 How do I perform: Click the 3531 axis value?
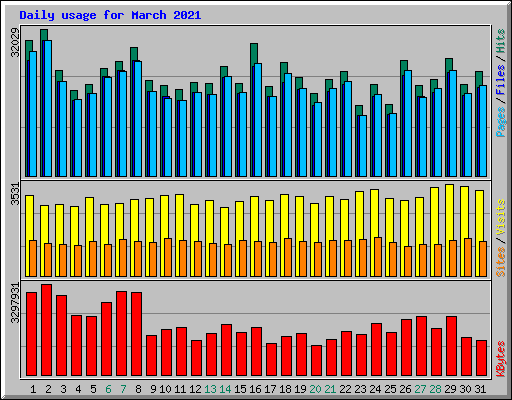pyautogui.click(x=15, y=194)
